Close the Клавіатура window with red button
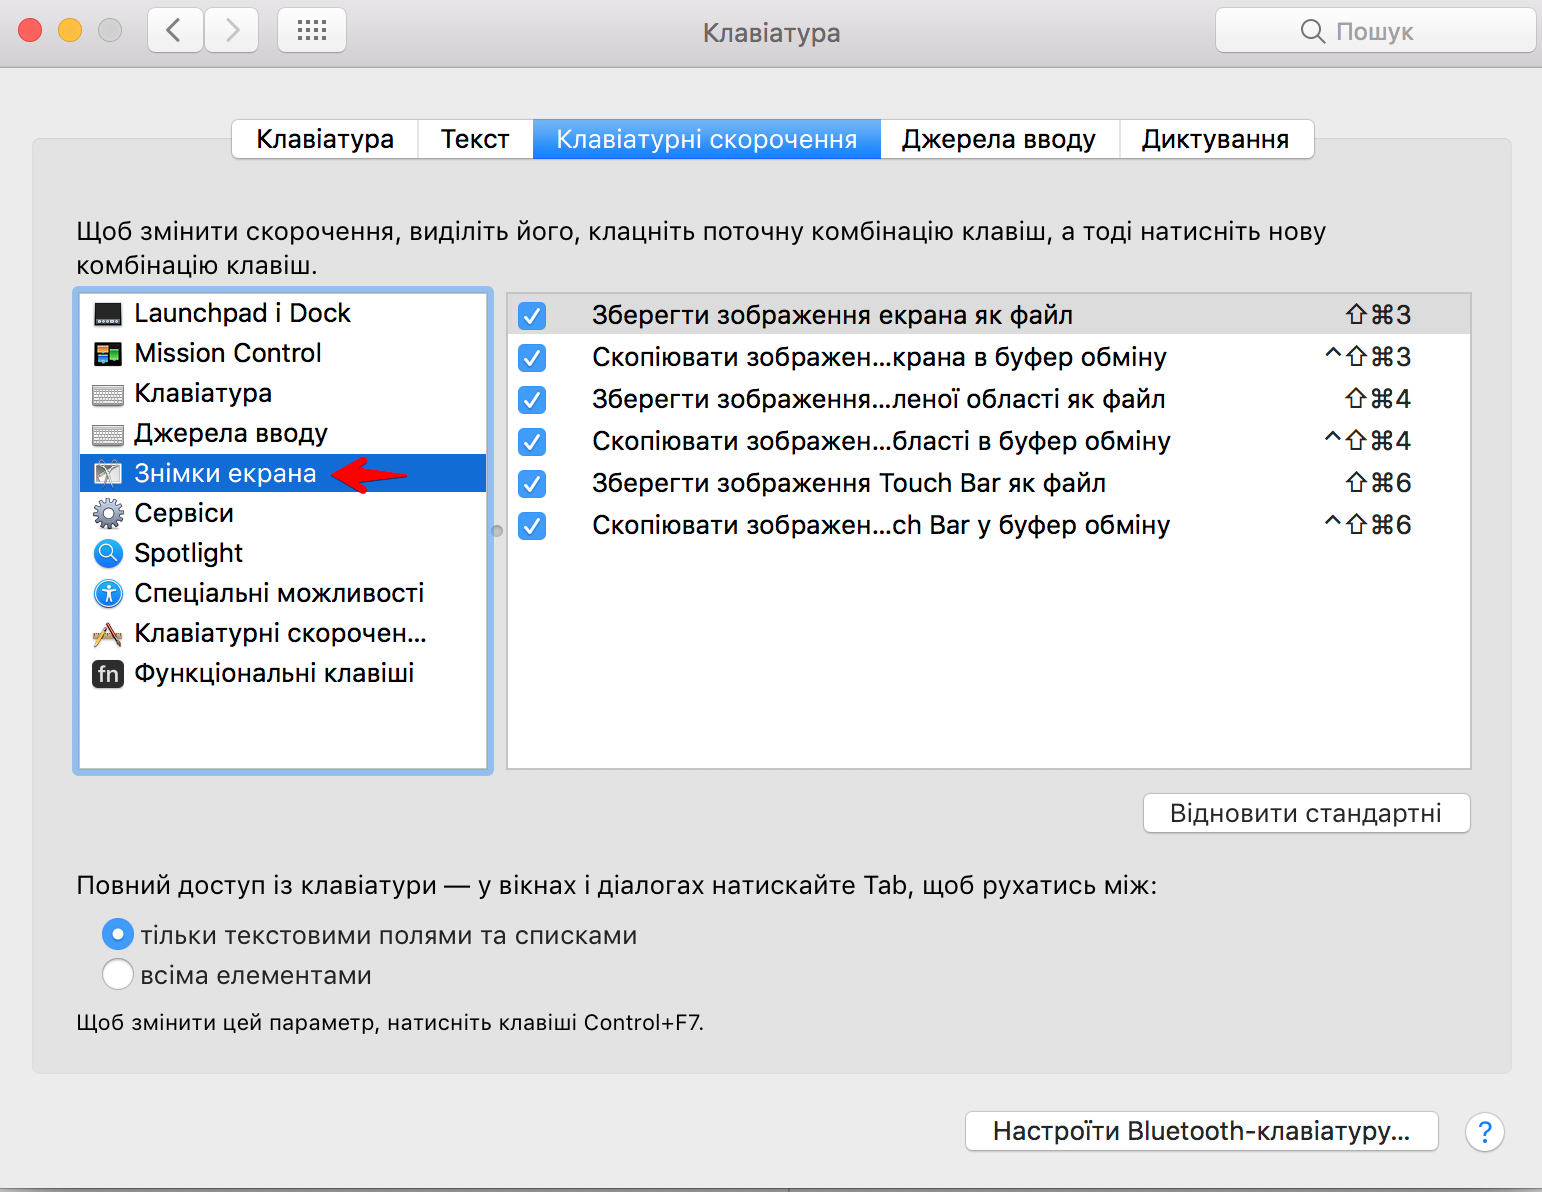The width and height of the screenshot is (1542, 1192). coord(30,30)
